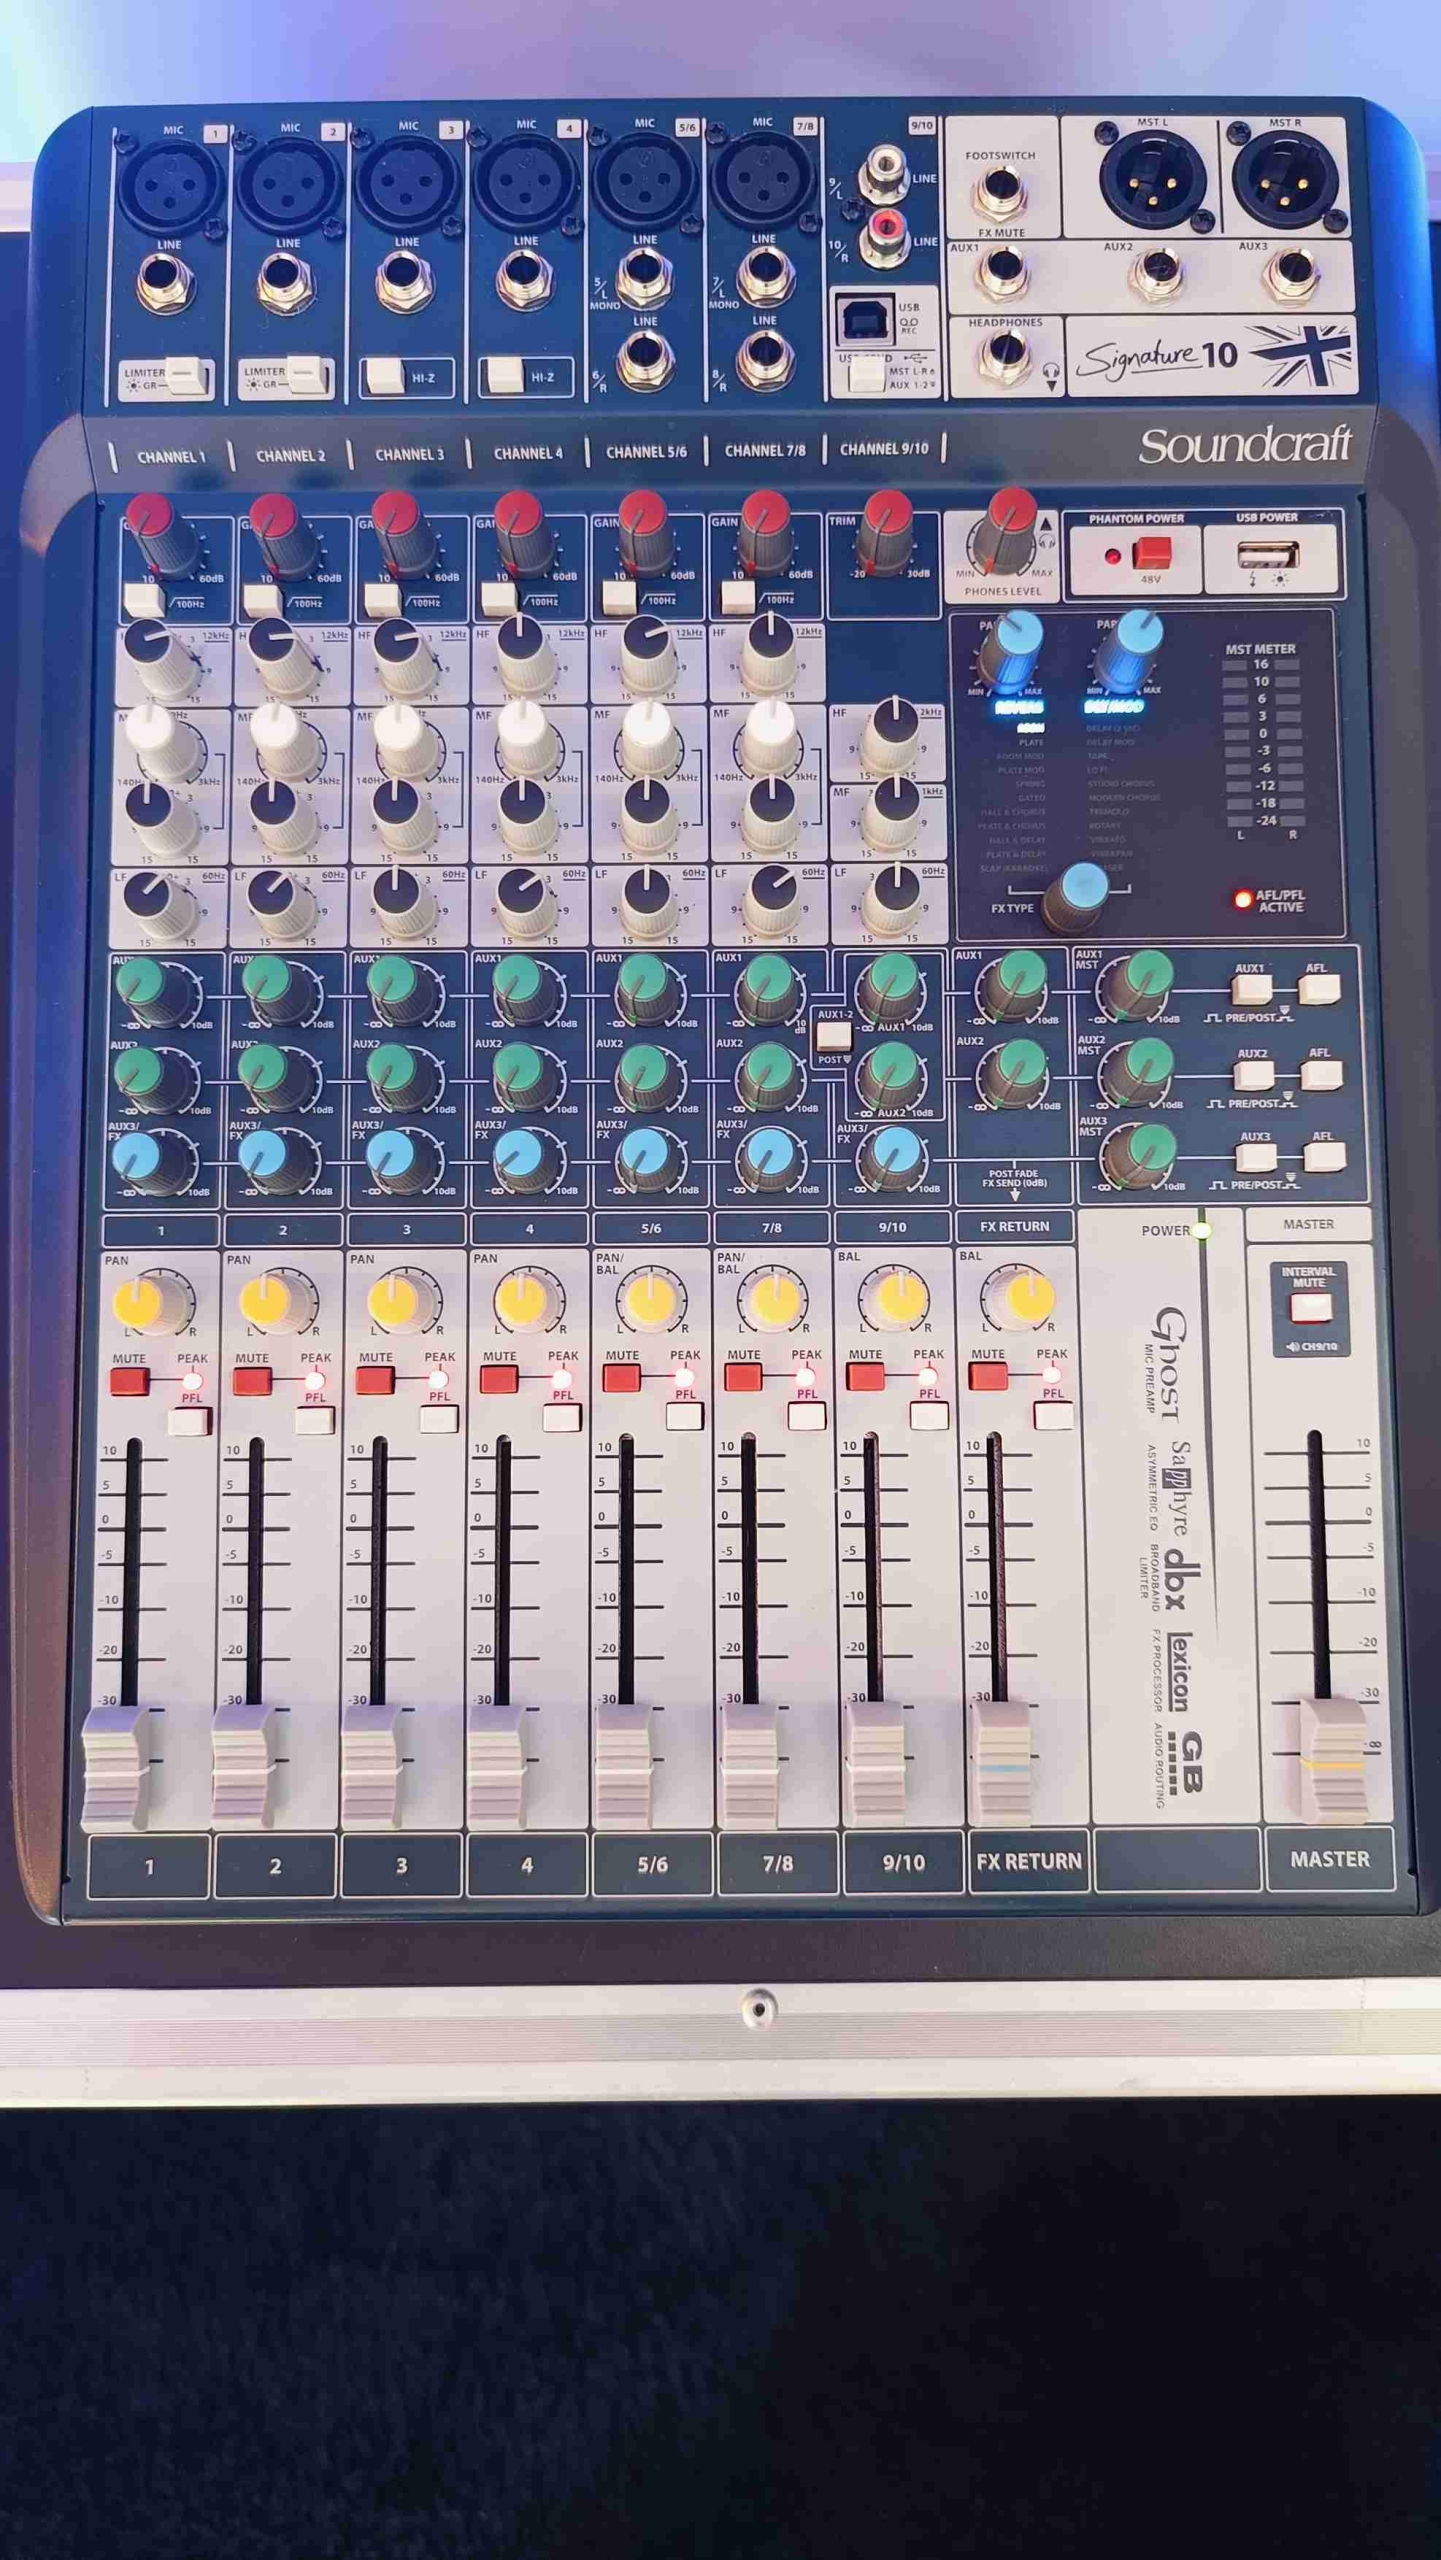The width and height of the screenshot is (1441, 2560).
Task: Touch the blue AUX3/FX knob on channel 2
Action: [272, 1162]
